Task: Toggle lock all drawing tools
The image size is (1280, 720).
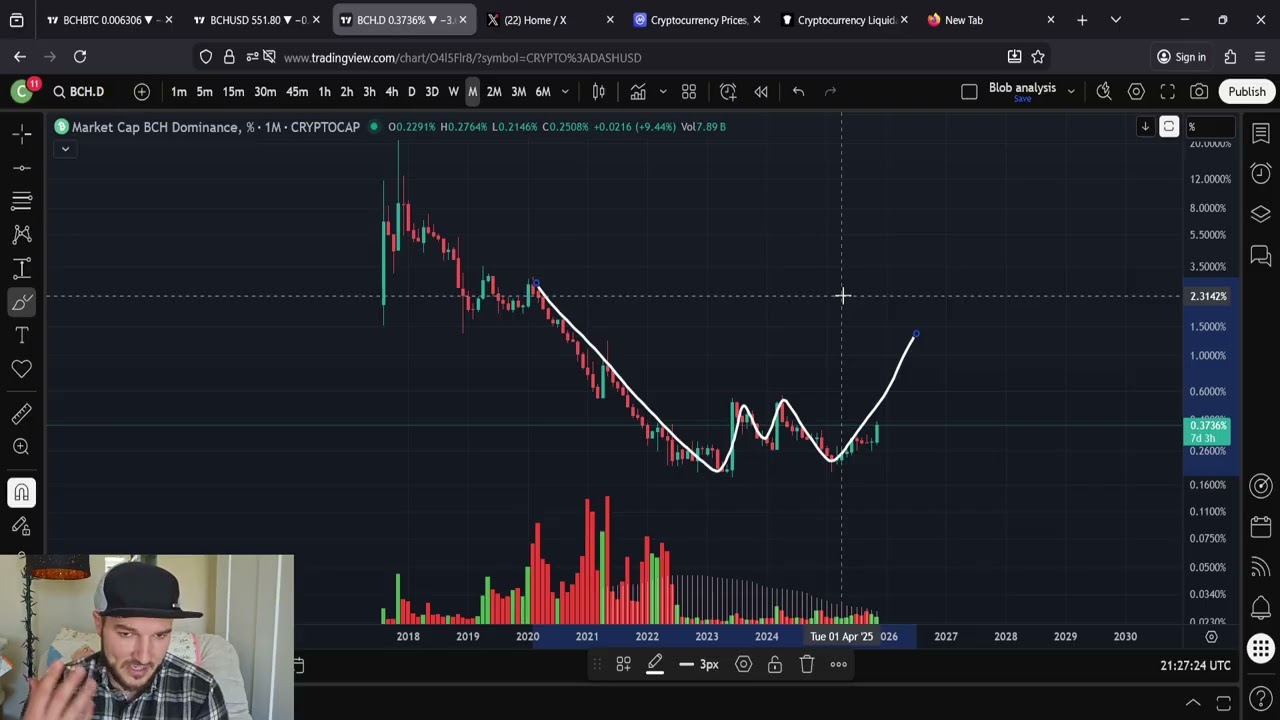Action: click(22, 526)
